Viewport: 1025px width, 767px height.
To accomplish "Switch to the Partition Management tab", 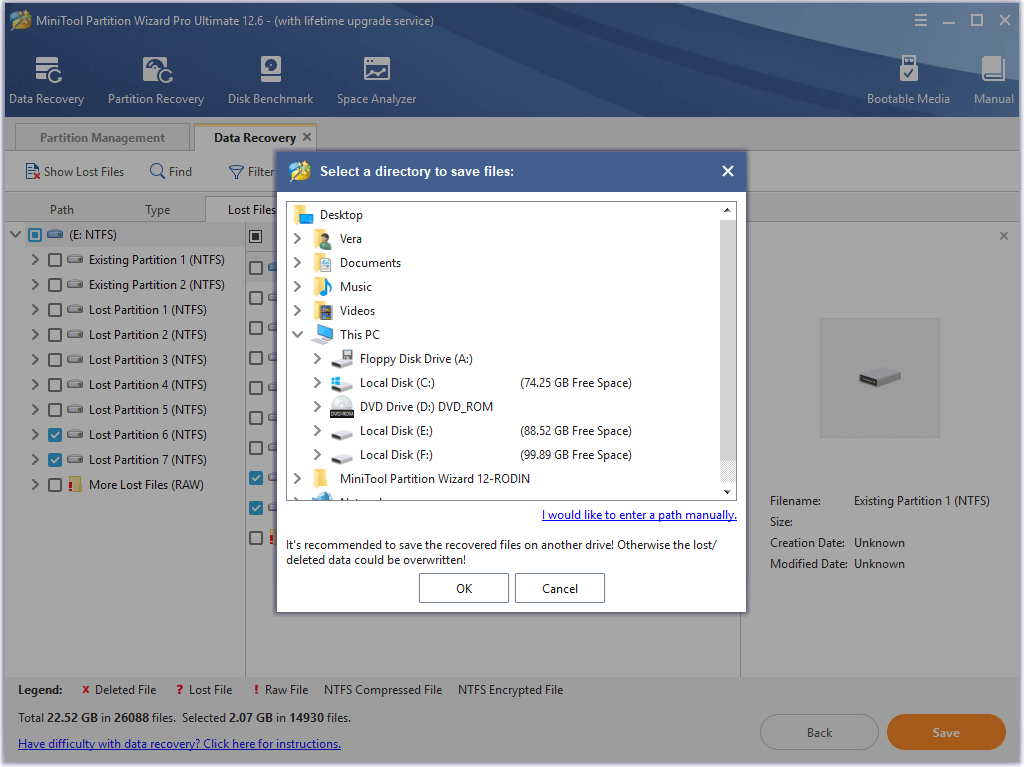I will pyautogui.click(x=102, y=137).
